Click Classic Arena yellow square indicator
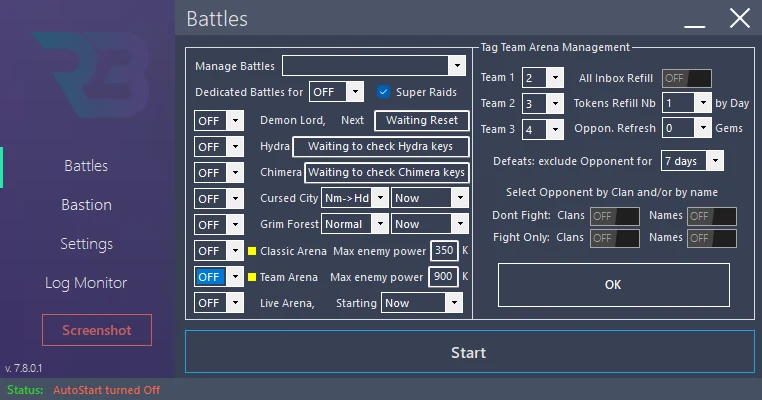Image resolution: width=762 pixels, height=400 pixels. pos(252,251)
